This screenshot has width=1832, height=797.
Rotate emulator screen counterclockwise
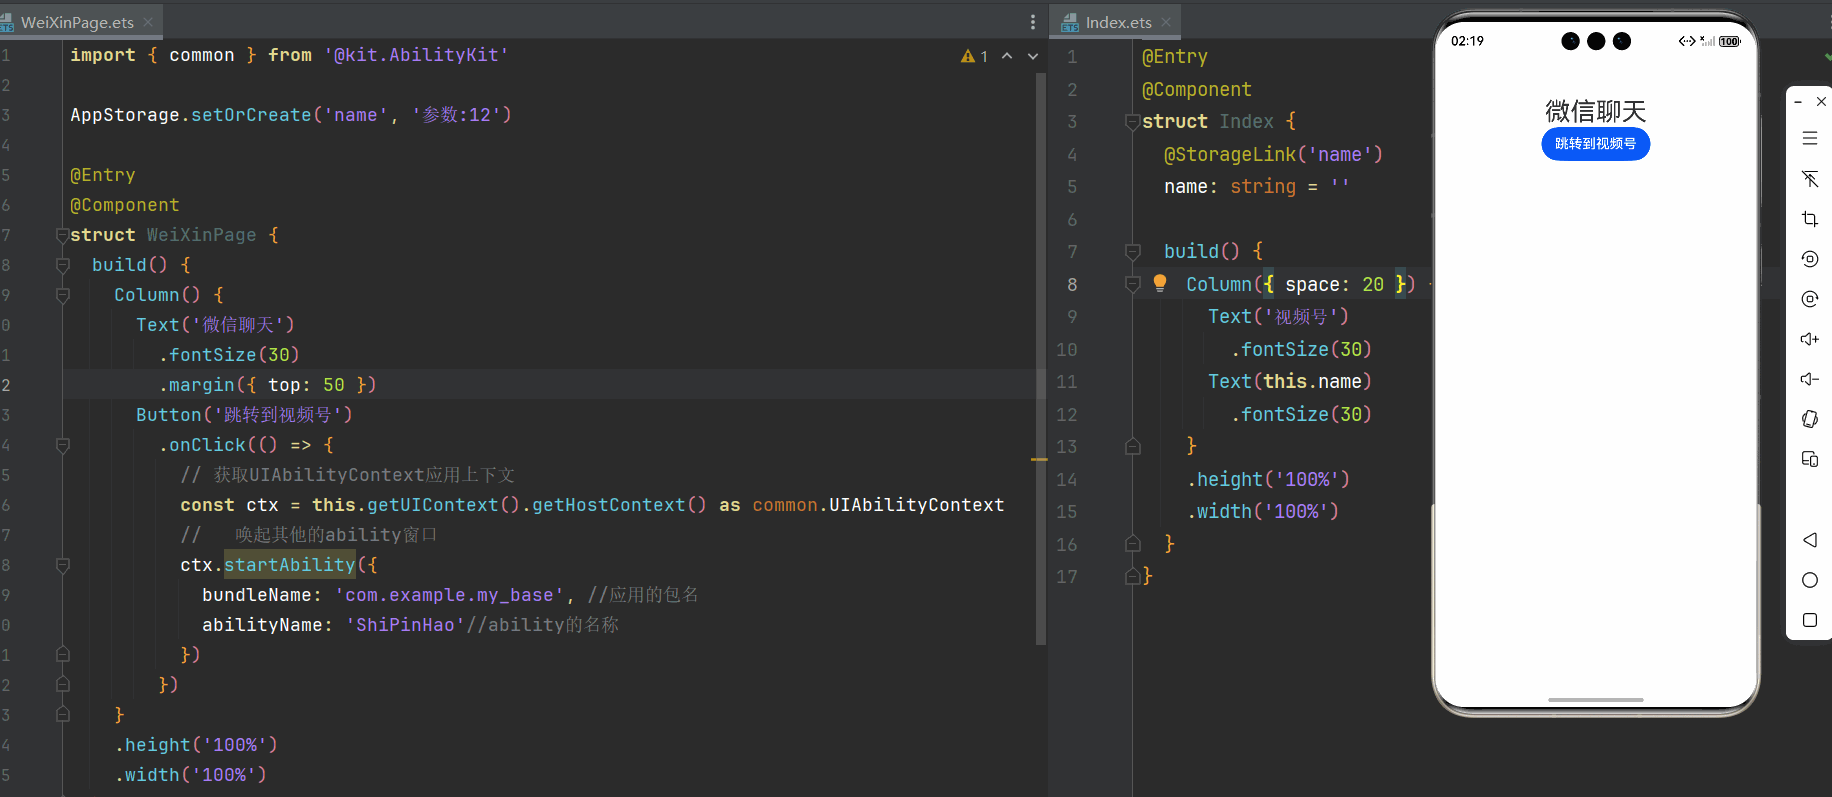click(x=1809, y=259)
